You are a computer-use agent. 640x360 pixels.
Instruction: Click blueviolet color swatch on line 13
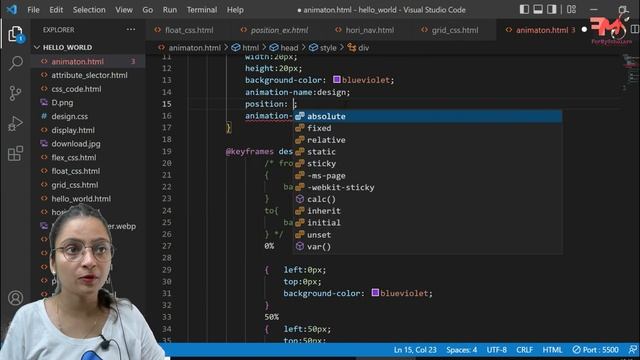pyautogui.click(x=336, y=80)
